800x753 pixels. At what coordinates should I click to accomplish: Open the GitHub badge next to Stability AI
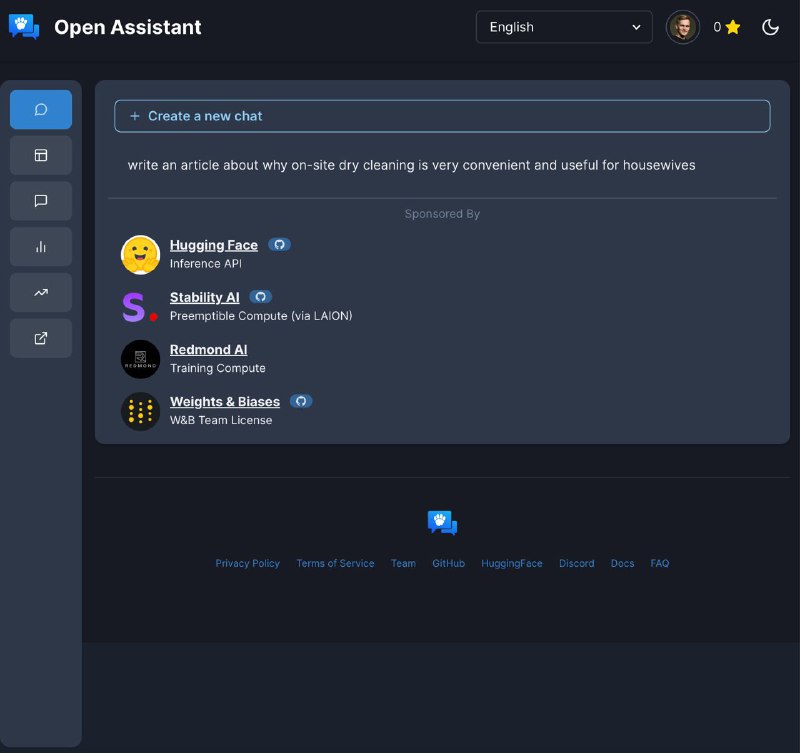click(x=261, y=296)
